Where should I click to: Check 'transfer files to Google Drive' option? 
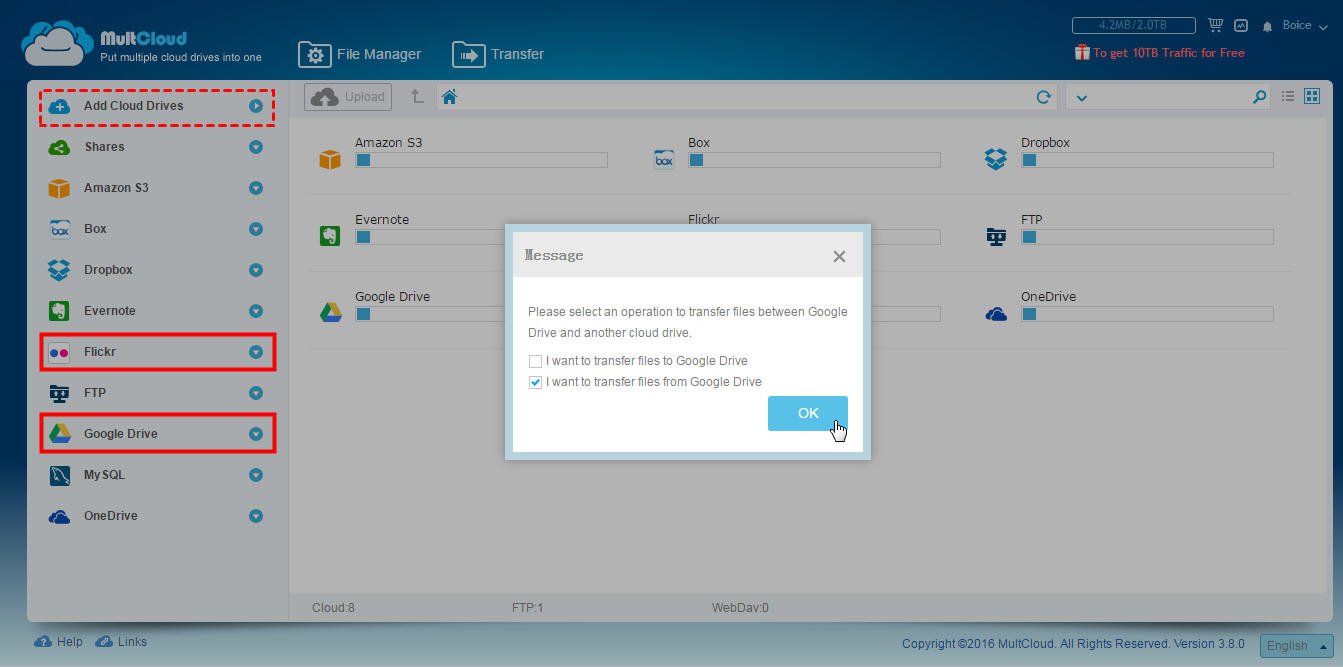[x=535, y=361]
